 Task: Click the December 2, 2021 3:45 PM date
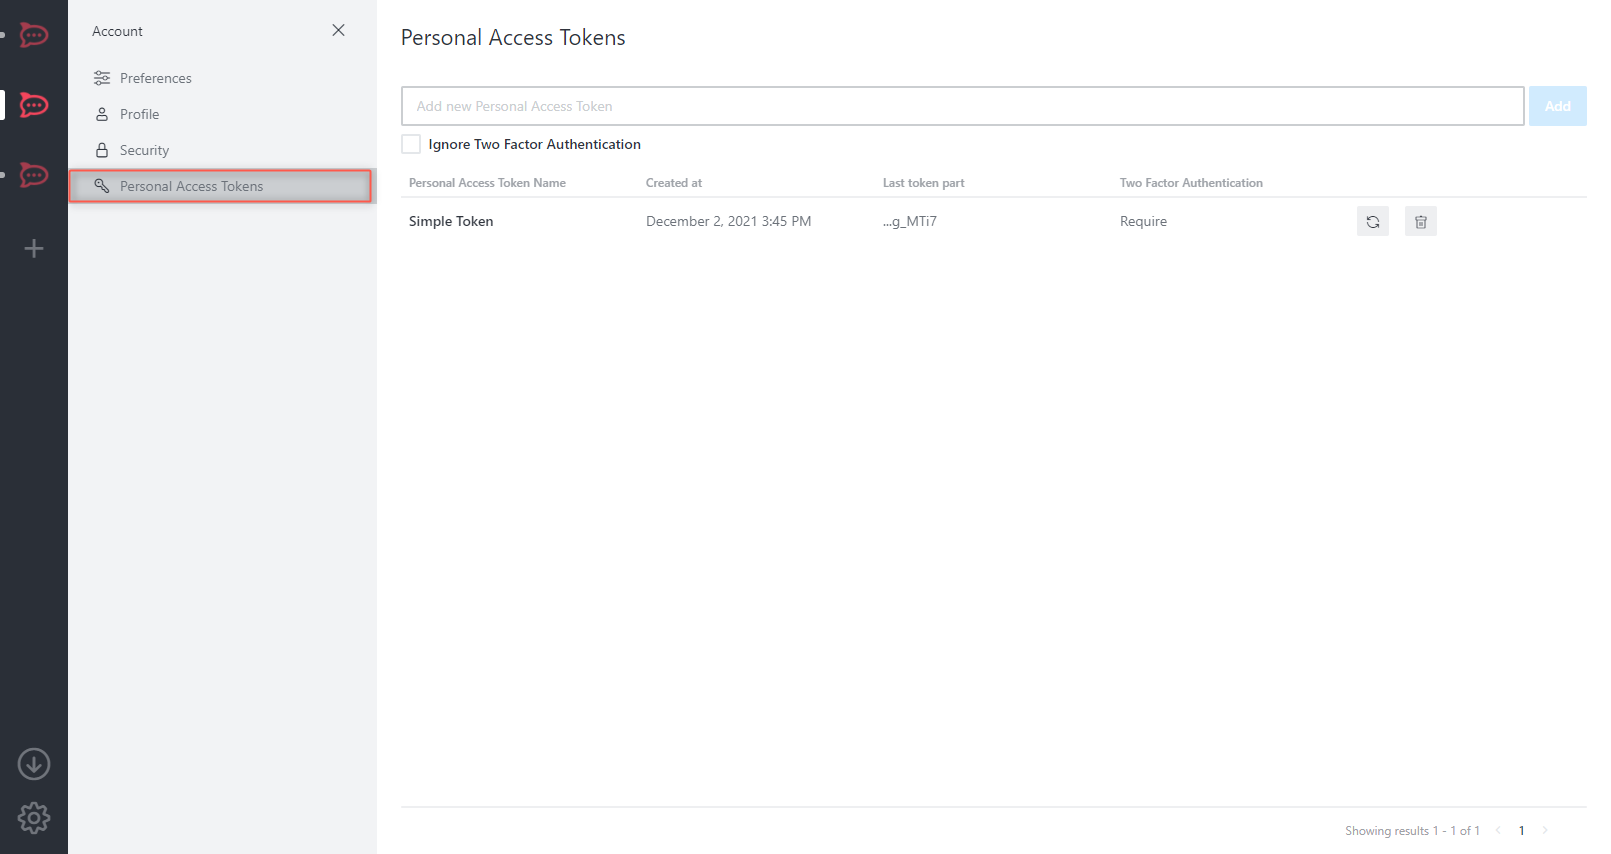pyautogui.click(x=728, y=221)
